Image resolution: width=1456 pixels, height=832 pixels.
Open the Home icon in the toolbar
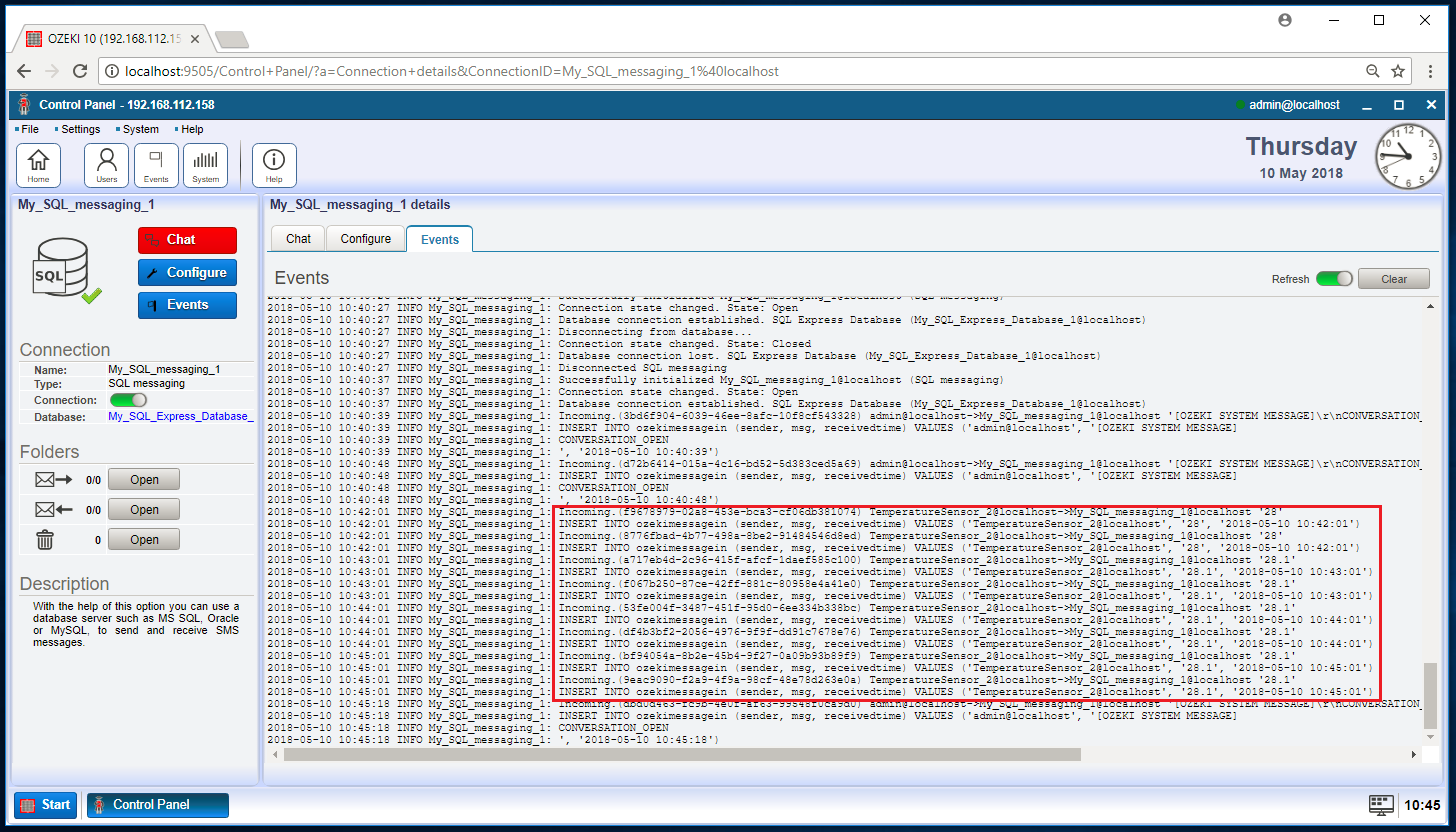click(38, 164)
